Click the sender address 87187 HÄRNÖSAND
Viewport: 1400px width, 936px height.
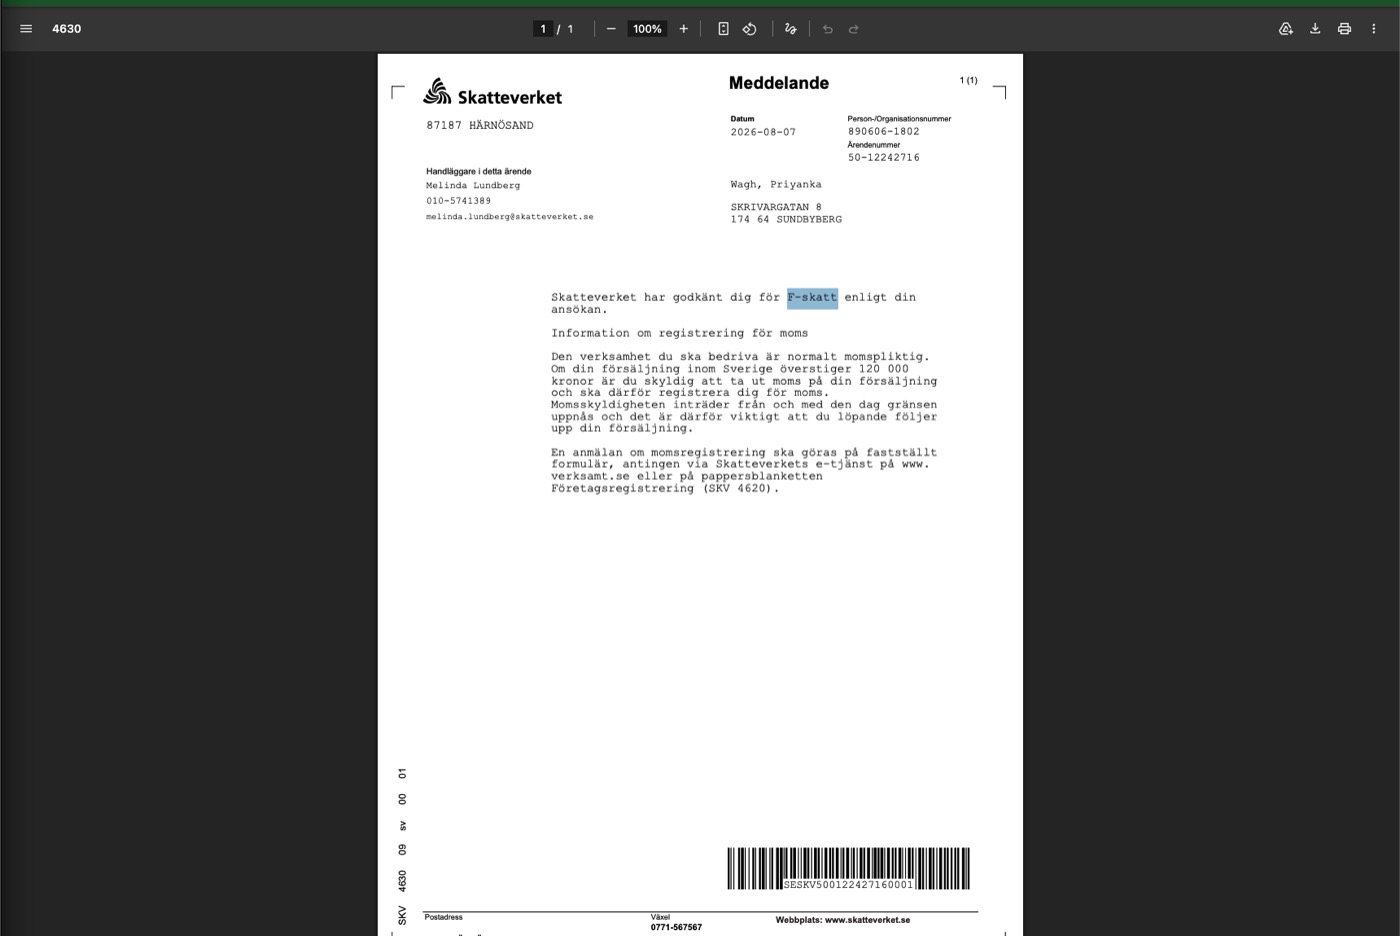point(480,125)
